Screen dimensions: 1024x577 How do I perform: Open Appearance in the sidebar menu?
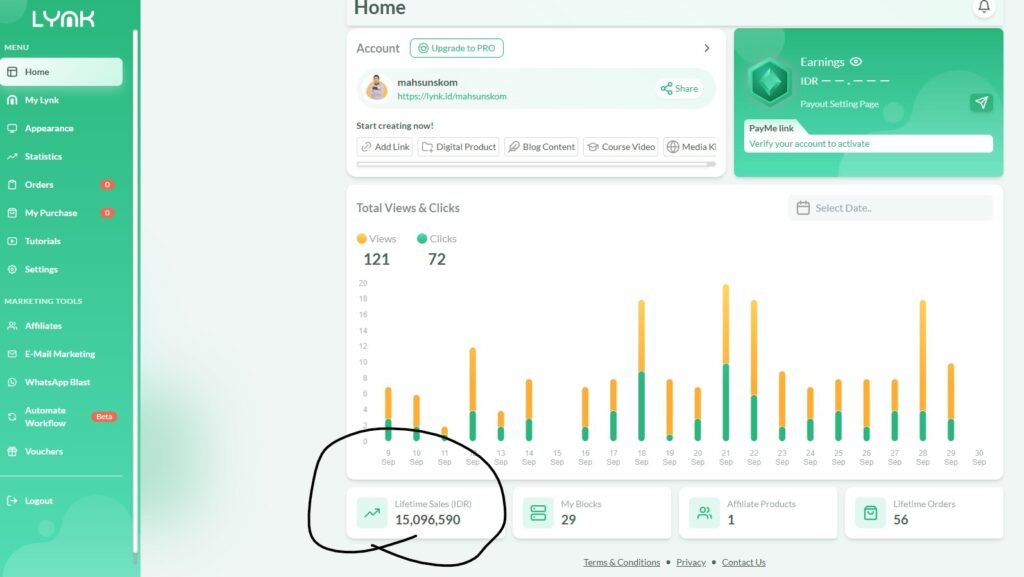point(48,129)
